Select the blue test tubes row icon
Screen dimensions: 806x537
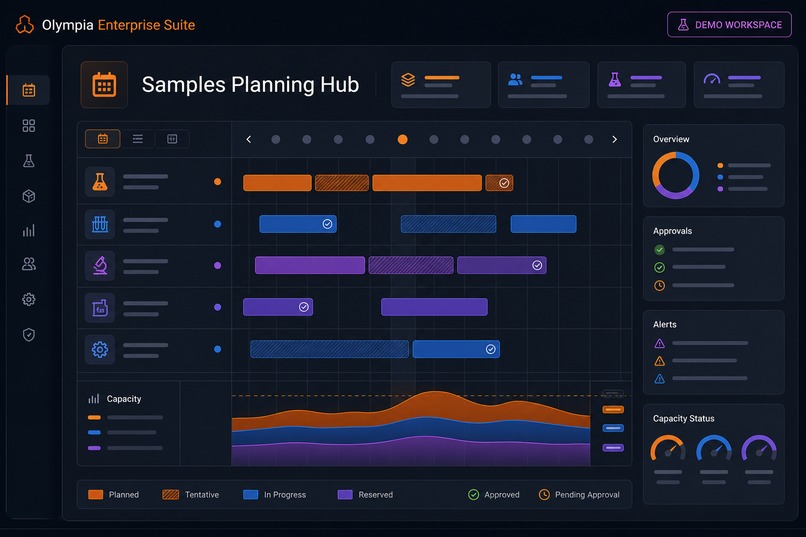pos(100,224)
